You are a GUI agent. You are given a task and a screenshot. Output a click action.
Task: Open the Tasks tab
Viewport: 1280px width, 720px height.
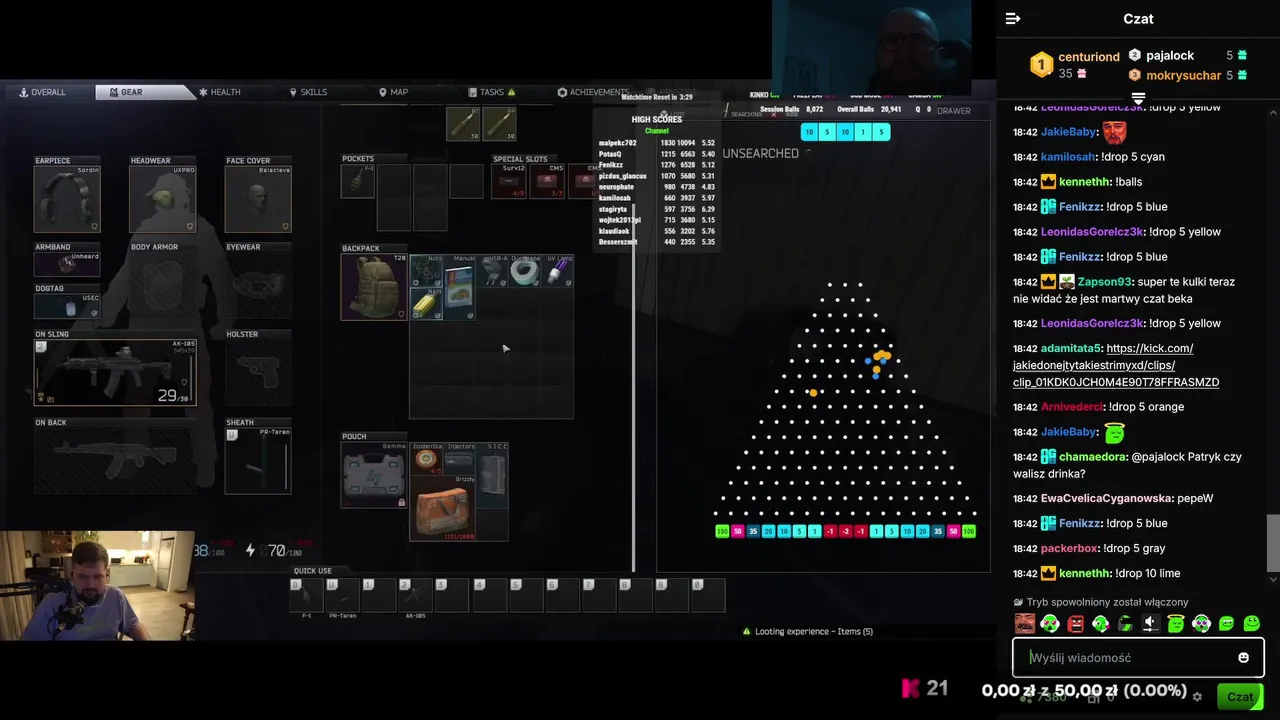[x=492, y=92]
